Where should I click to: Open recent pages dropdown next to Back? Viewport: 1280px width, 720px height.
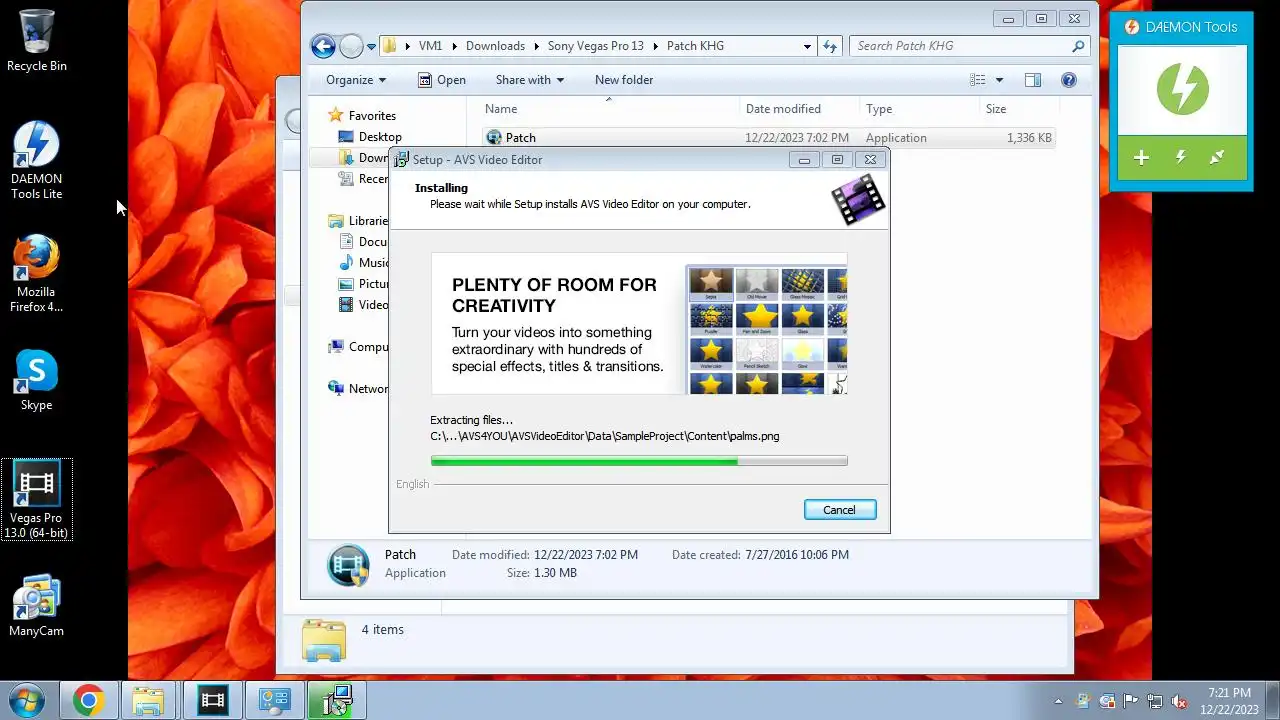(x=371, y=46)
